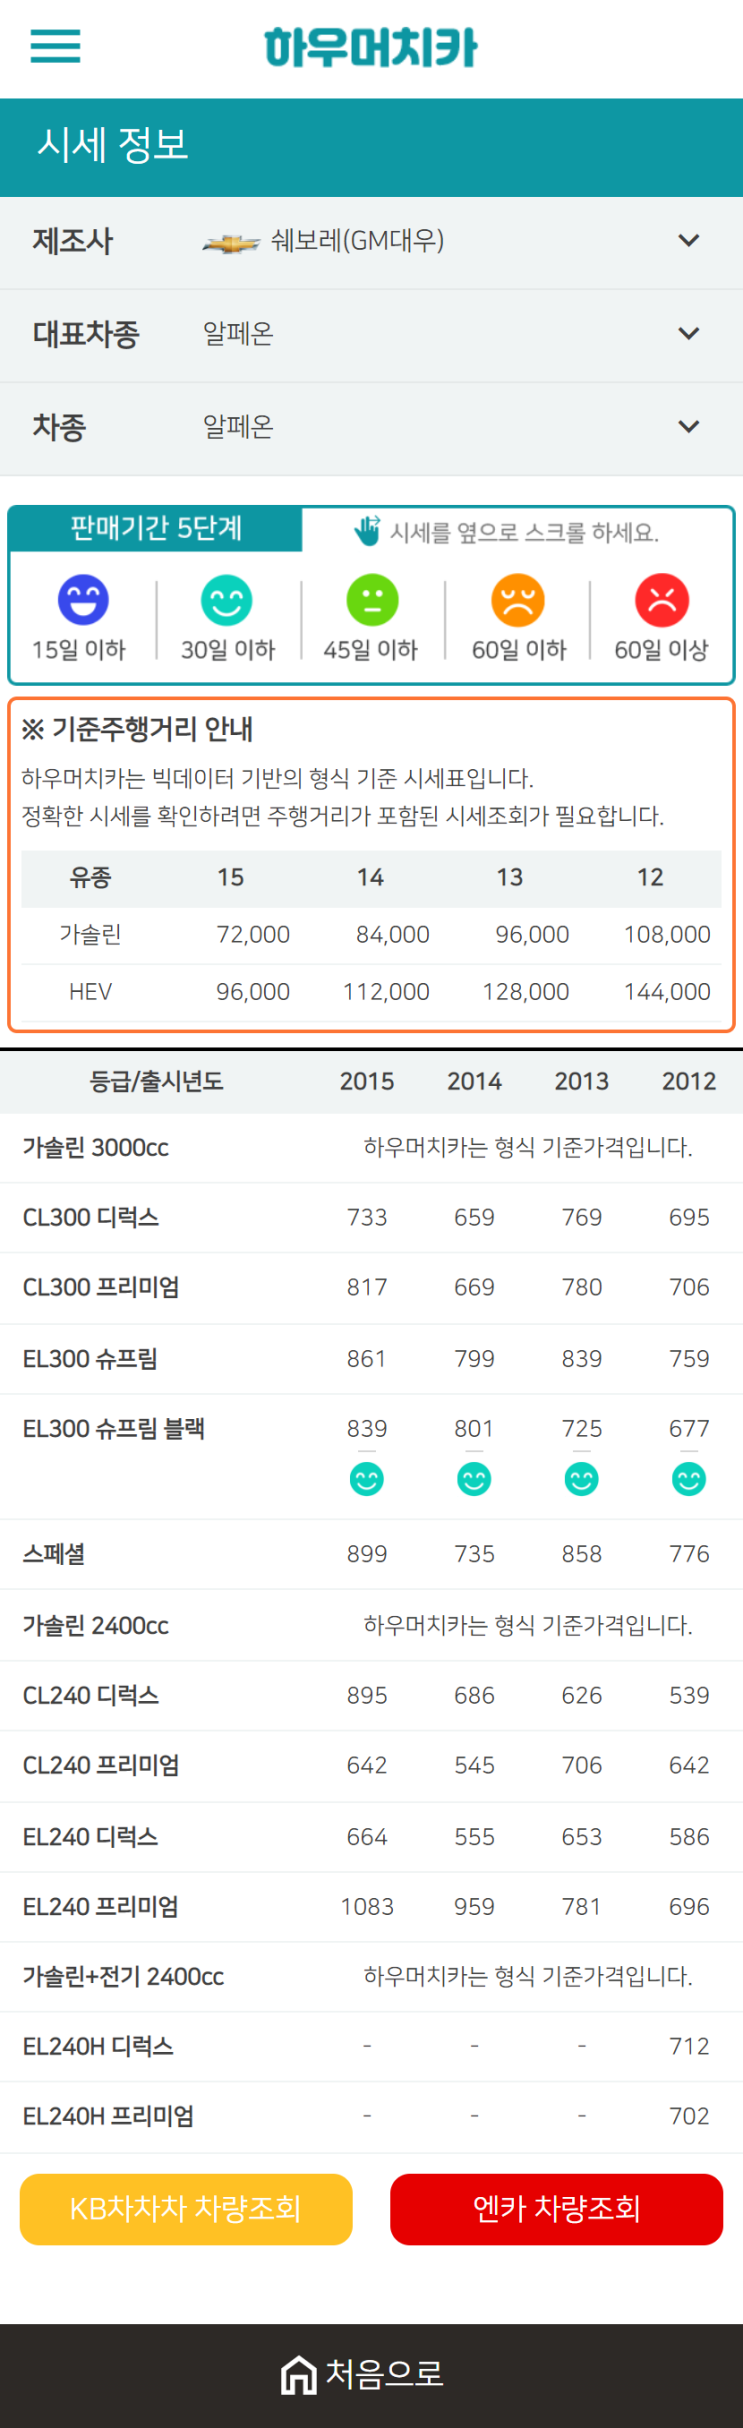The image size is (743, 2428).
Task: Click the EL240H 디럭스 row label
Action: pyautogui.click(x=98, y=2047)
